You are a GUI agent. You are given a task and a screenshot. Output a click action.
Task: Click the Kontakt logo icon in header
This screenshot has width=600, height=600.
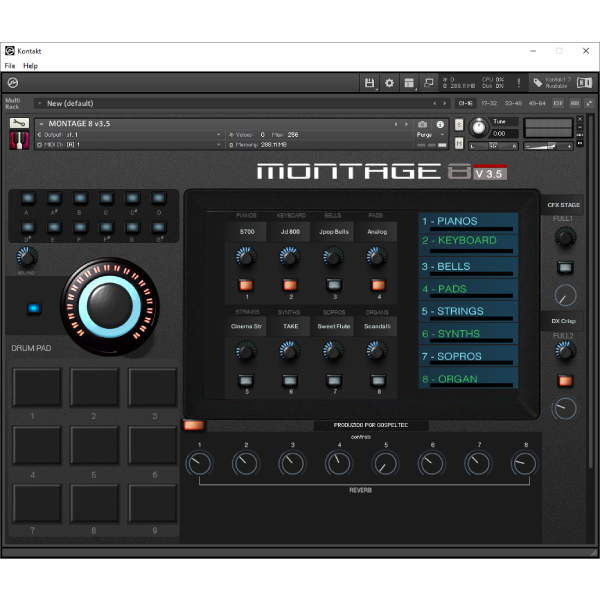(13, 83)
